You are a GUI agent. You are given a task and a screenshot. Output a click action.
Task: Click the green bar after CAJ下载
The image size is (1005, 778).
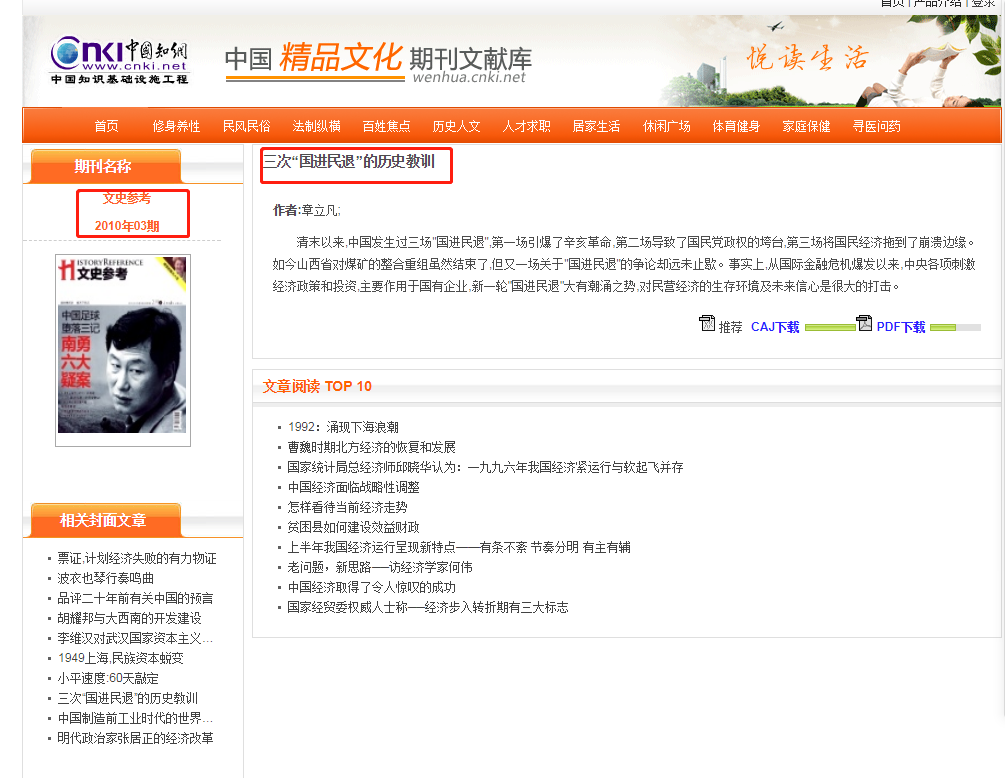pos(830,327)
